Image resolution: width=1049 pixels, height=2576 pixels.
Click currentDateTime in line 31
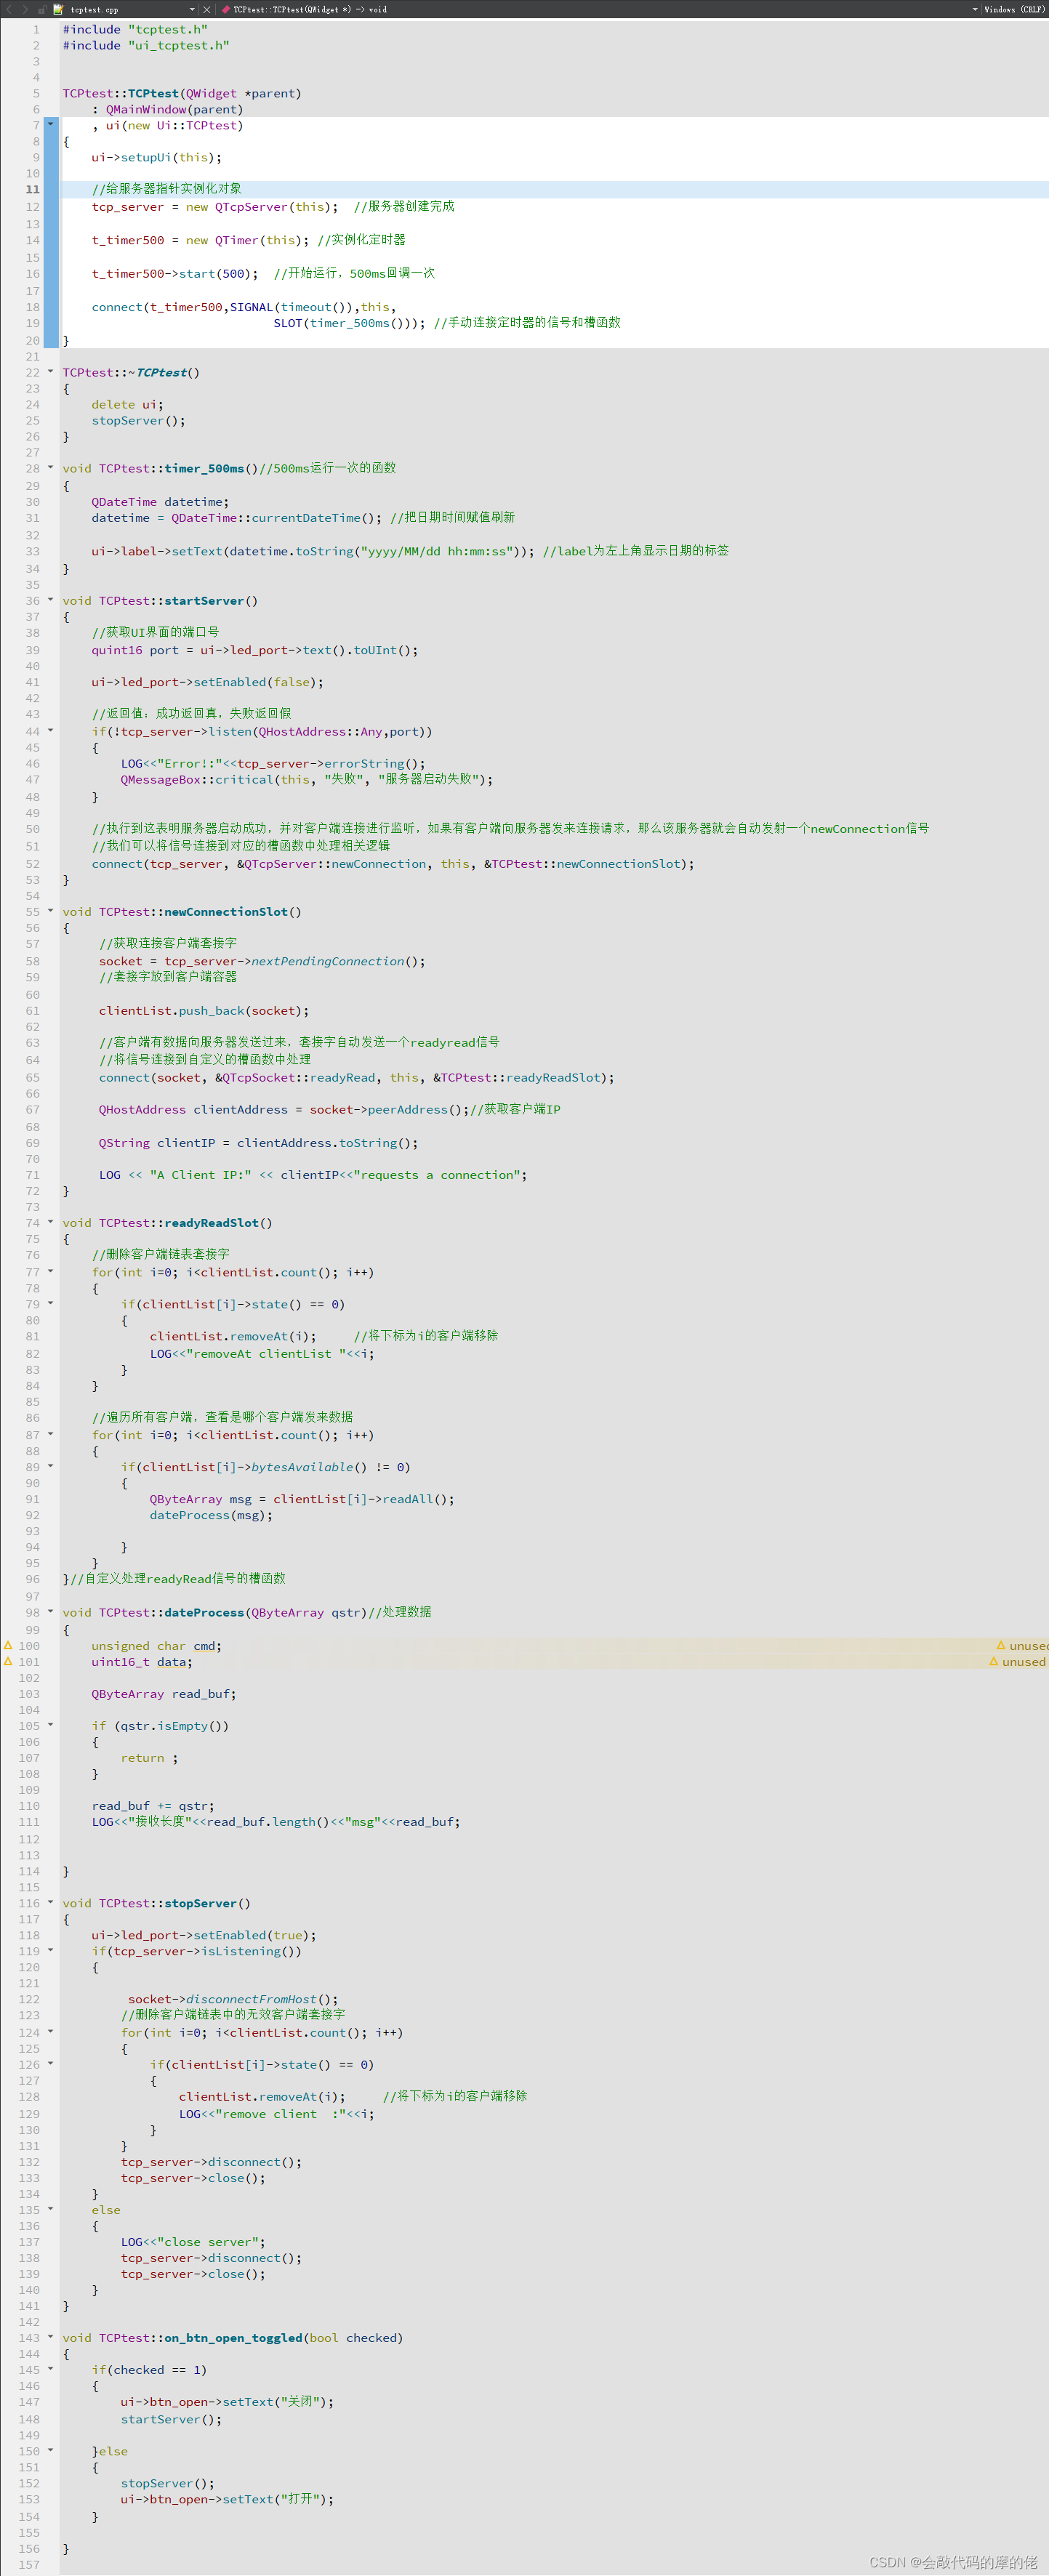point(305,518)
